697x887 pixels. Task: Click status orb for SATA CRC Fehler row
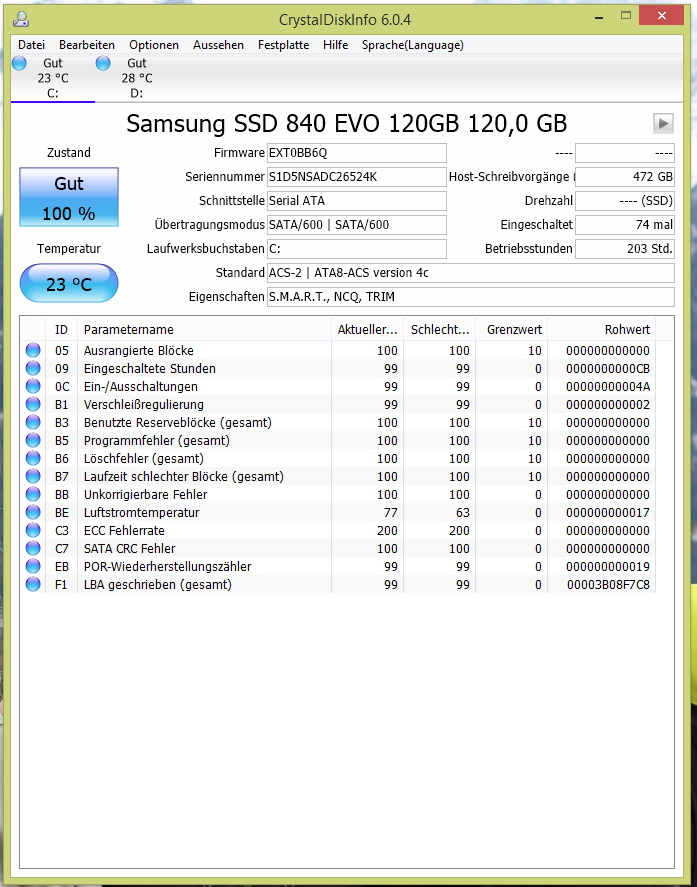coord(33,548)
